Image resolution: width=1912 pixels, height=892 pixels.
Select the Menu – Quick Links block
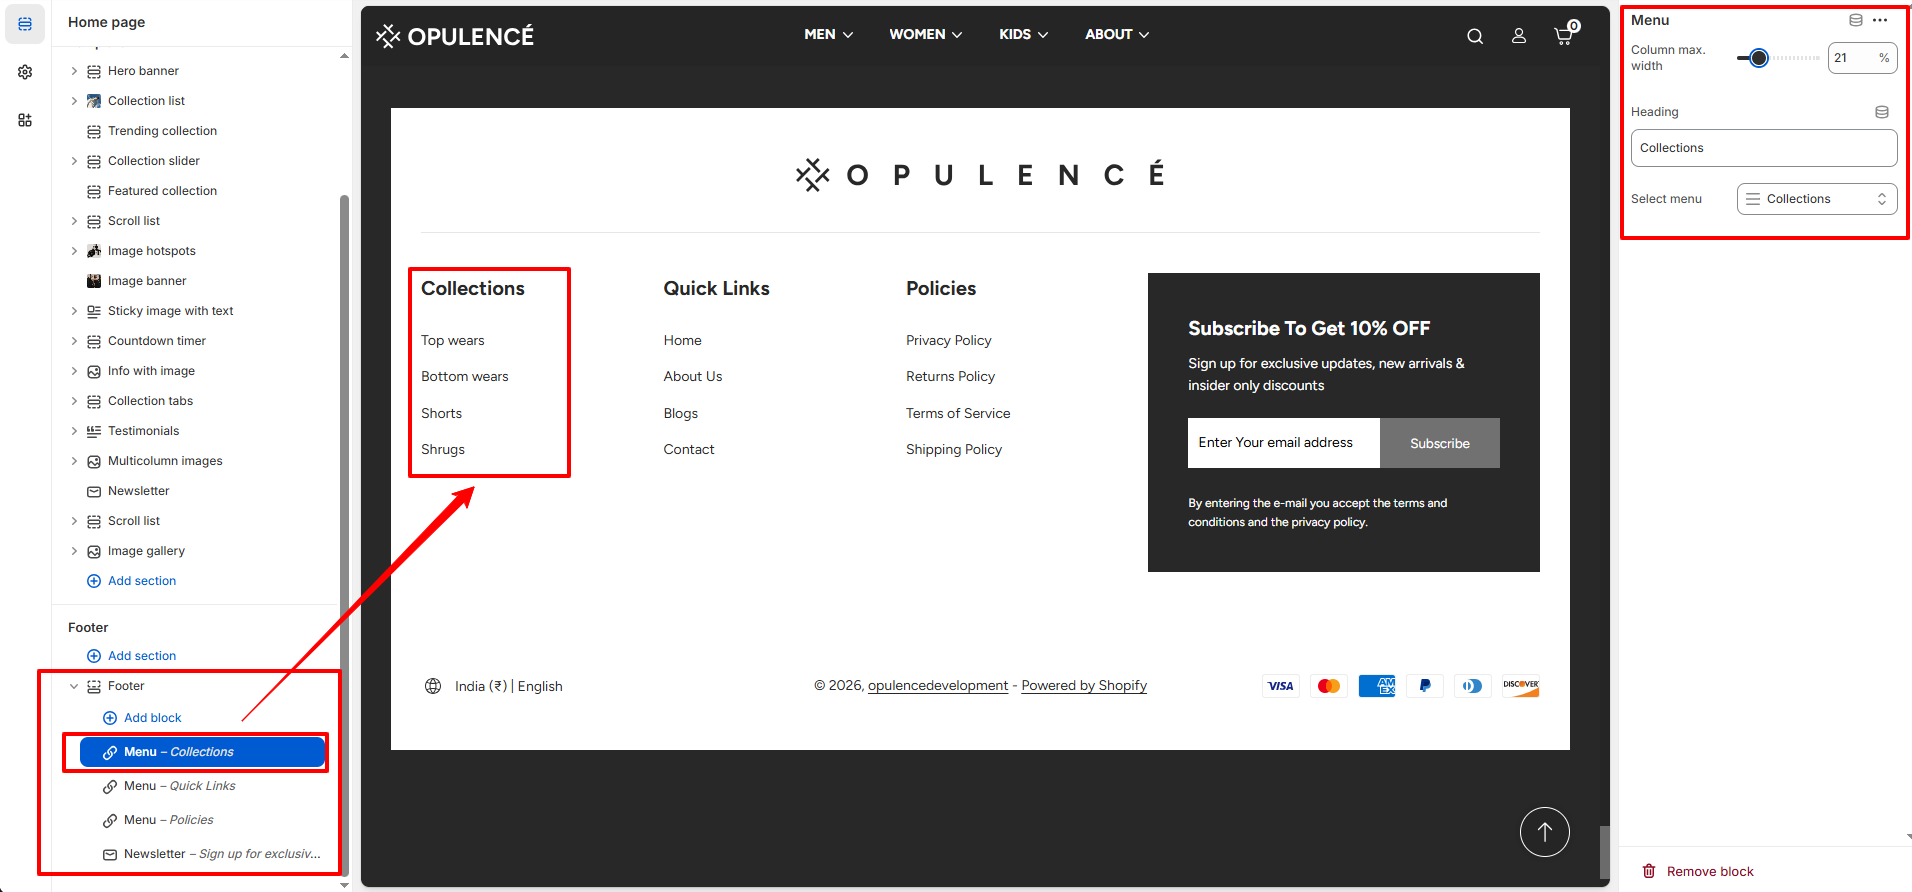(x=203, y=786)
